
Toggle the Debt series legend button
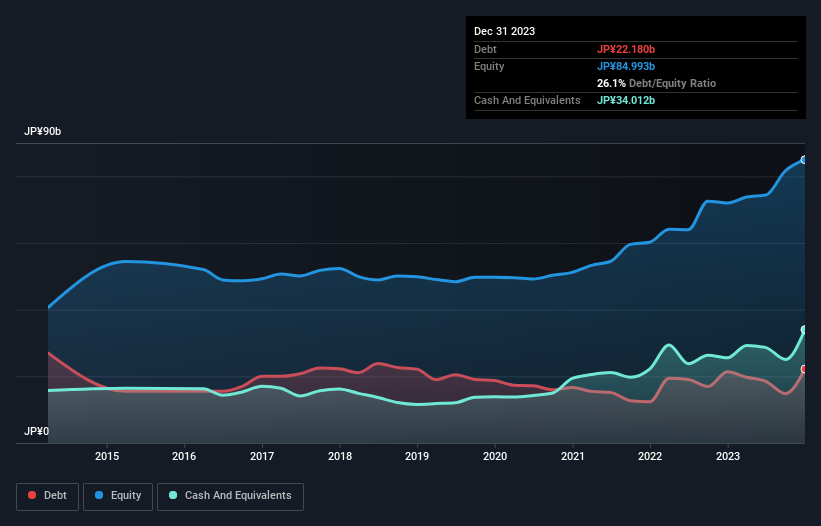click(48, 496)
